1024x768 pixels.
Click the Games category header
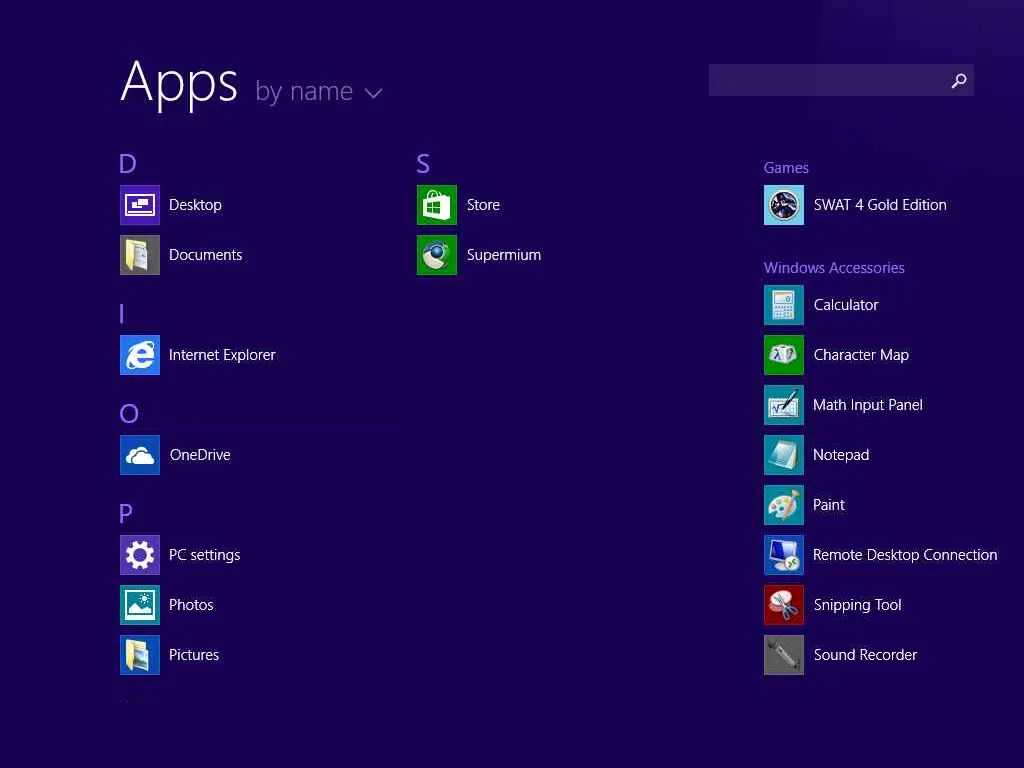point(786,168)
